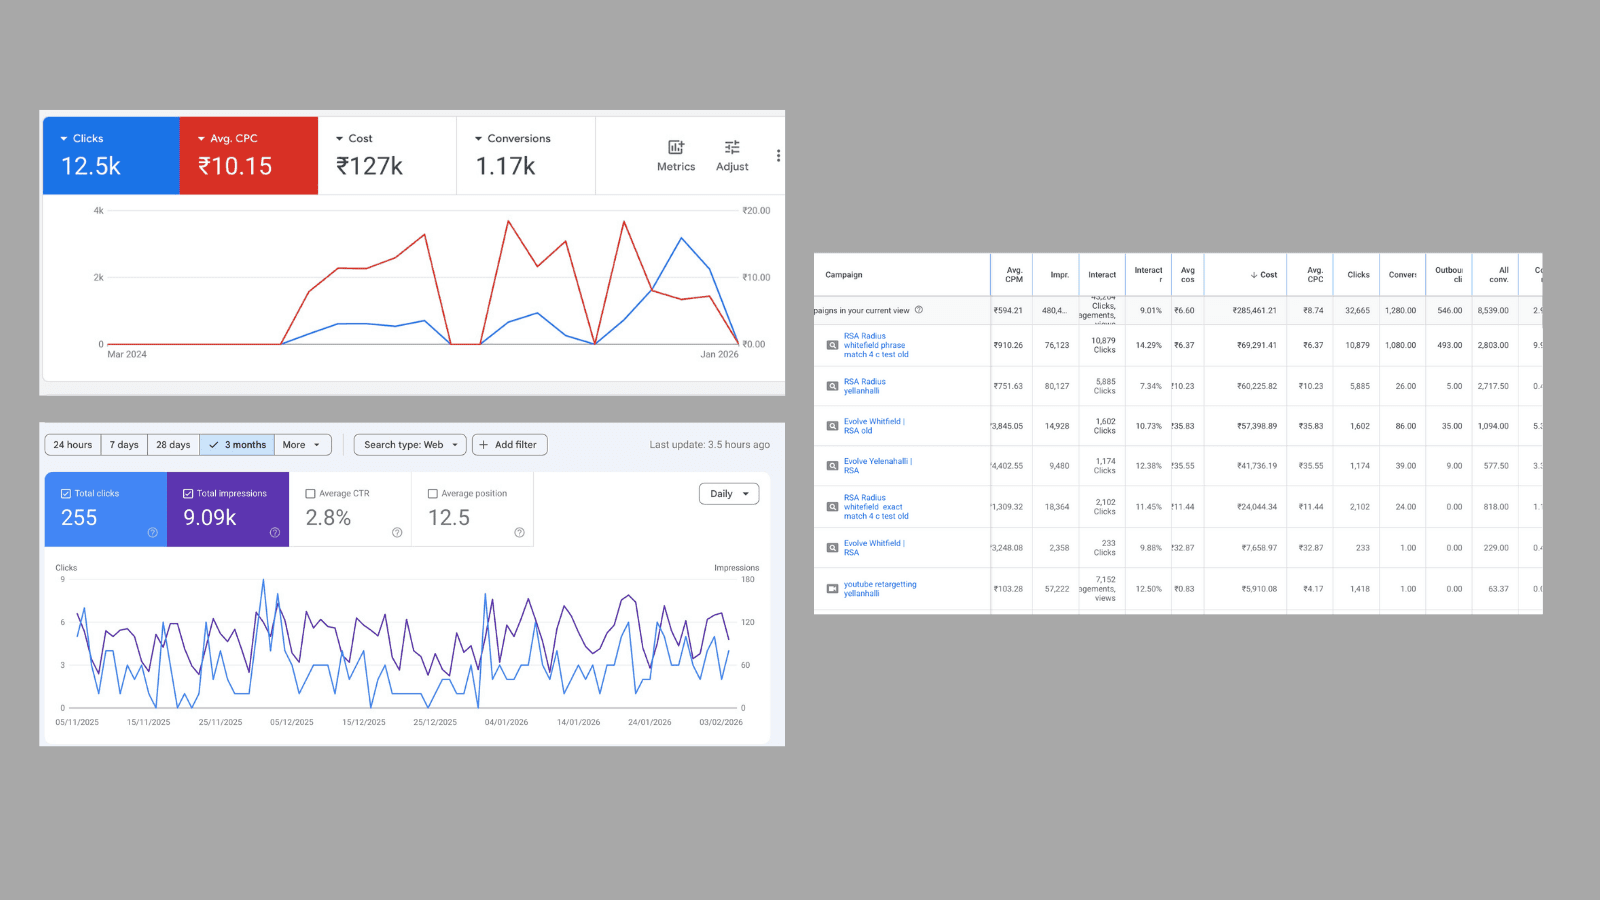Toggle the Total clicks checkbox
The width and height of the screenshot is (1600, 900).
66,493
